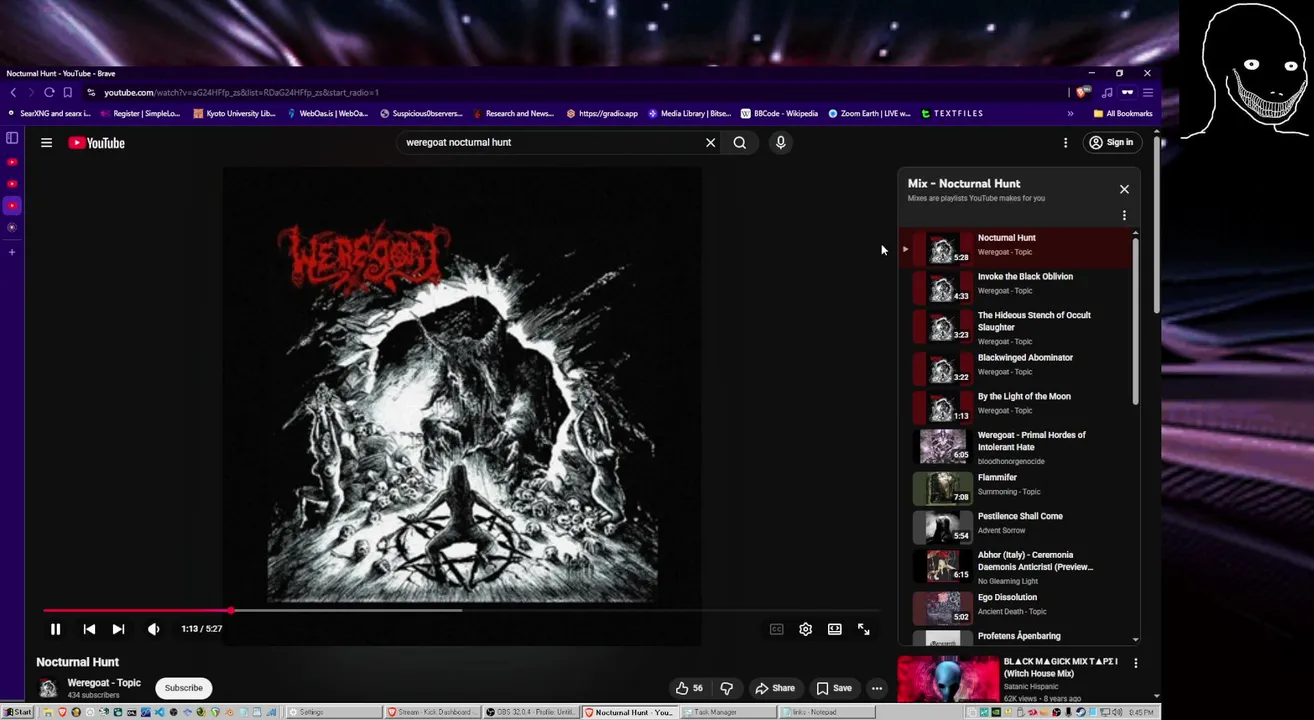Viewport: 1314px width, 720px height.
Task: Focus the YouTube search box
Action: tap(550, 142)
